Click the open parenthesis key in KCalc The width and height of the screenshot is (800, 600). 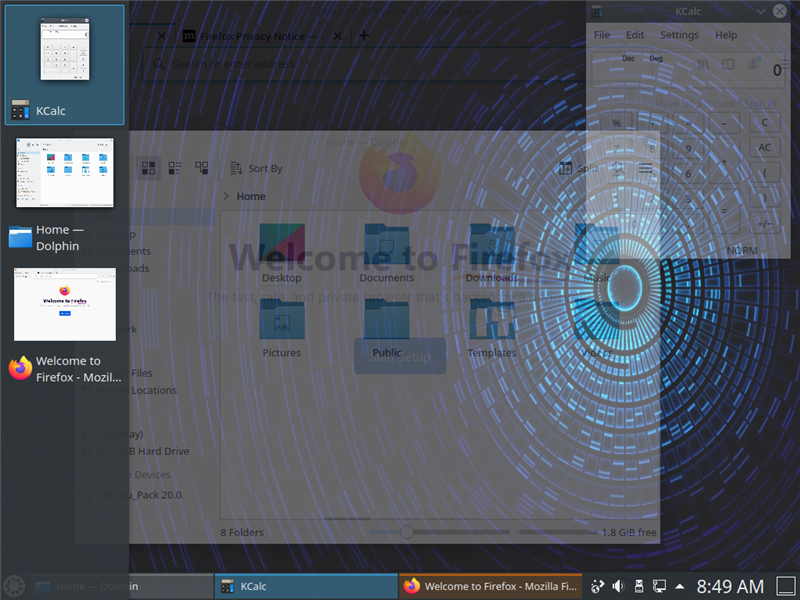764,173
